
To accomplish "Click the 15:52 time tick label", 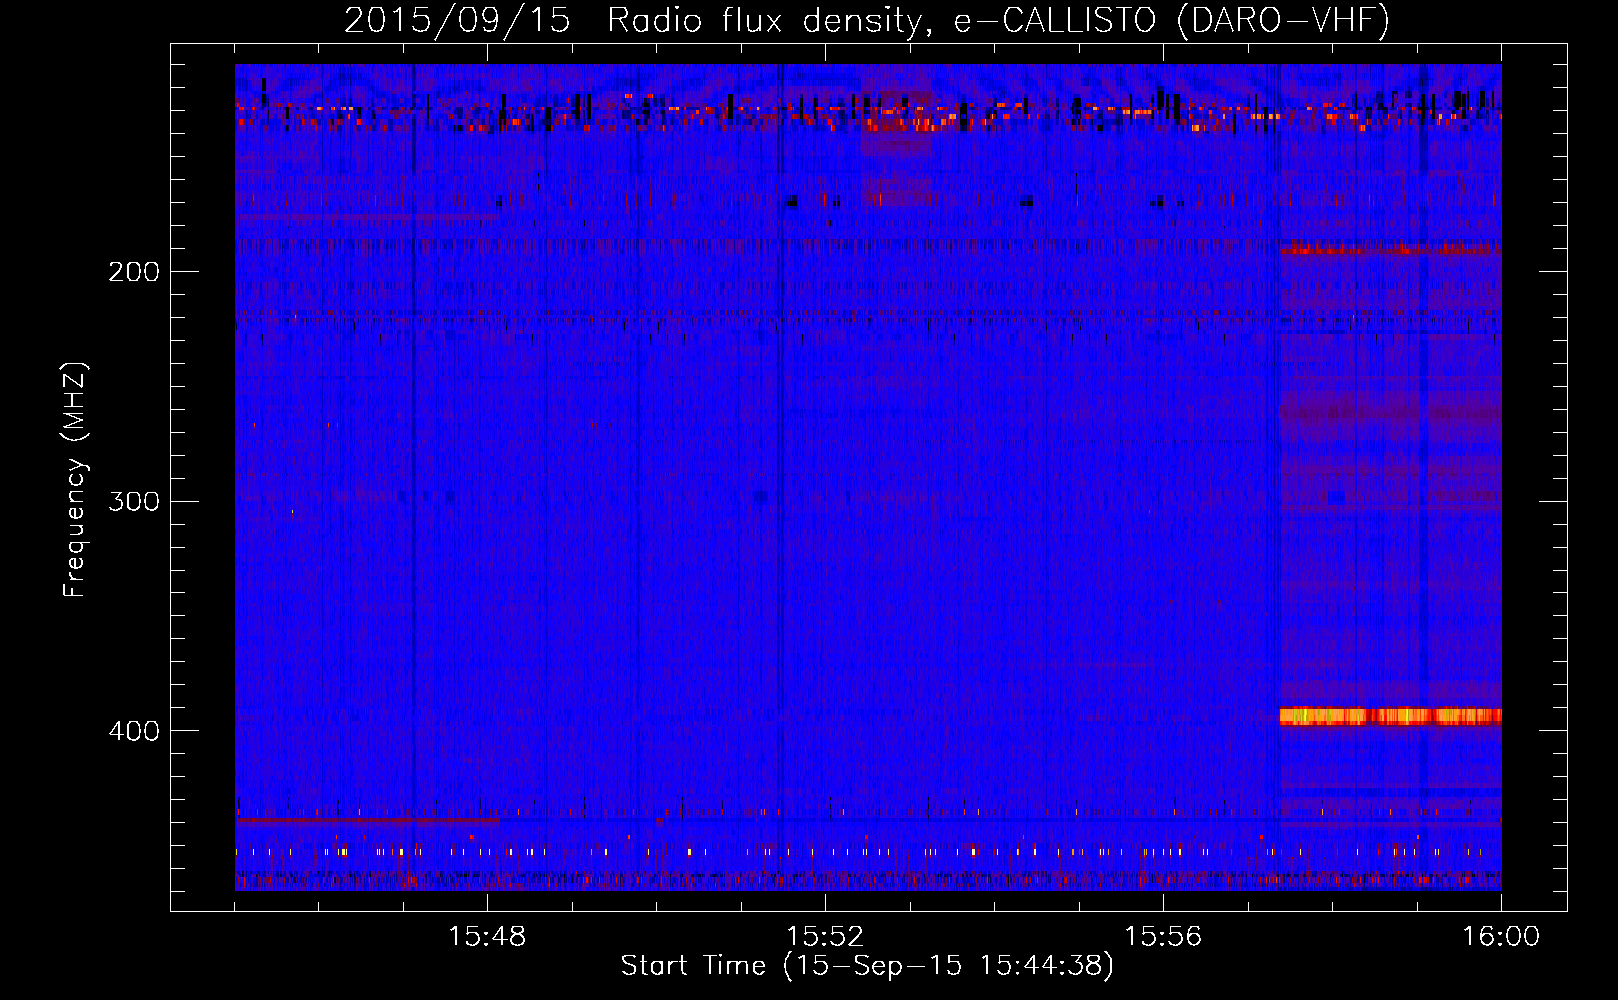I will point(825,937).
